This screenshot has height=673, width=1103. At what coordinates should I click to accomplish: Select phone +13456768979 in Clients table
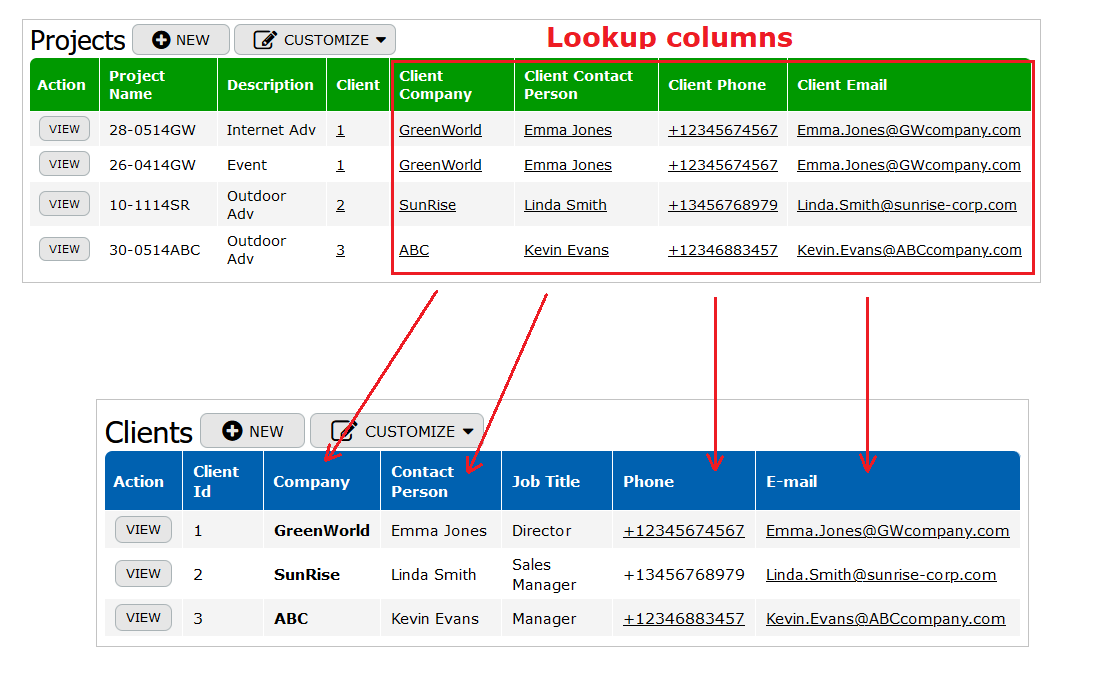[684, 575]
